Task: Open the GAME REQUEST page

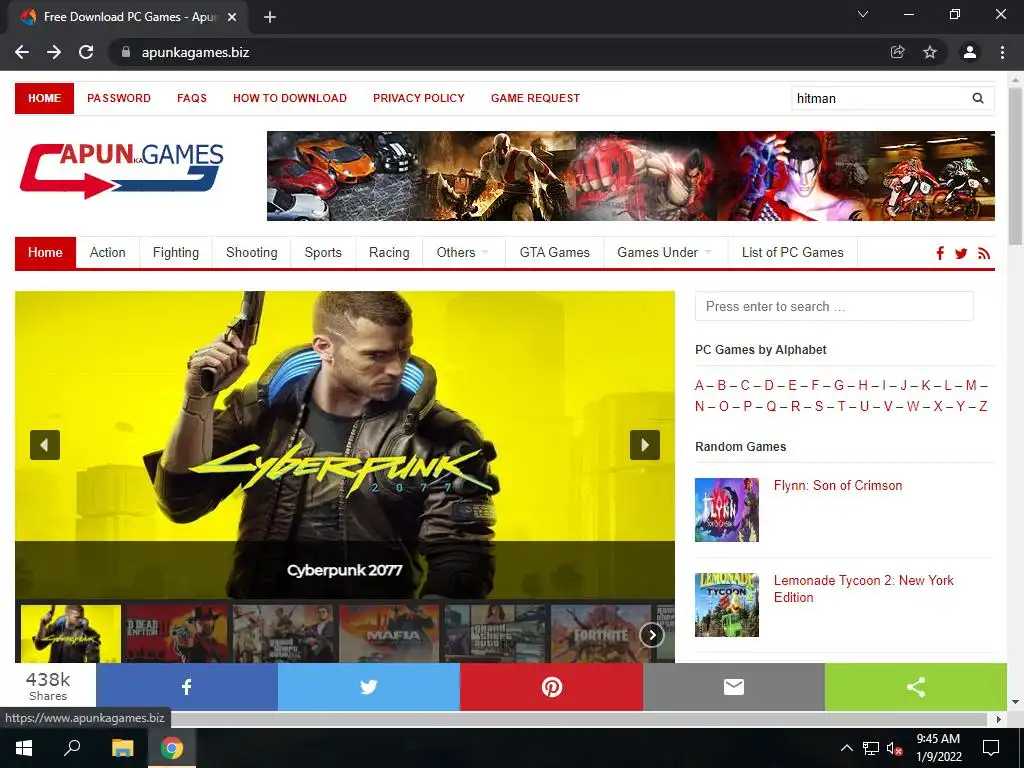Action: point(536,98)
